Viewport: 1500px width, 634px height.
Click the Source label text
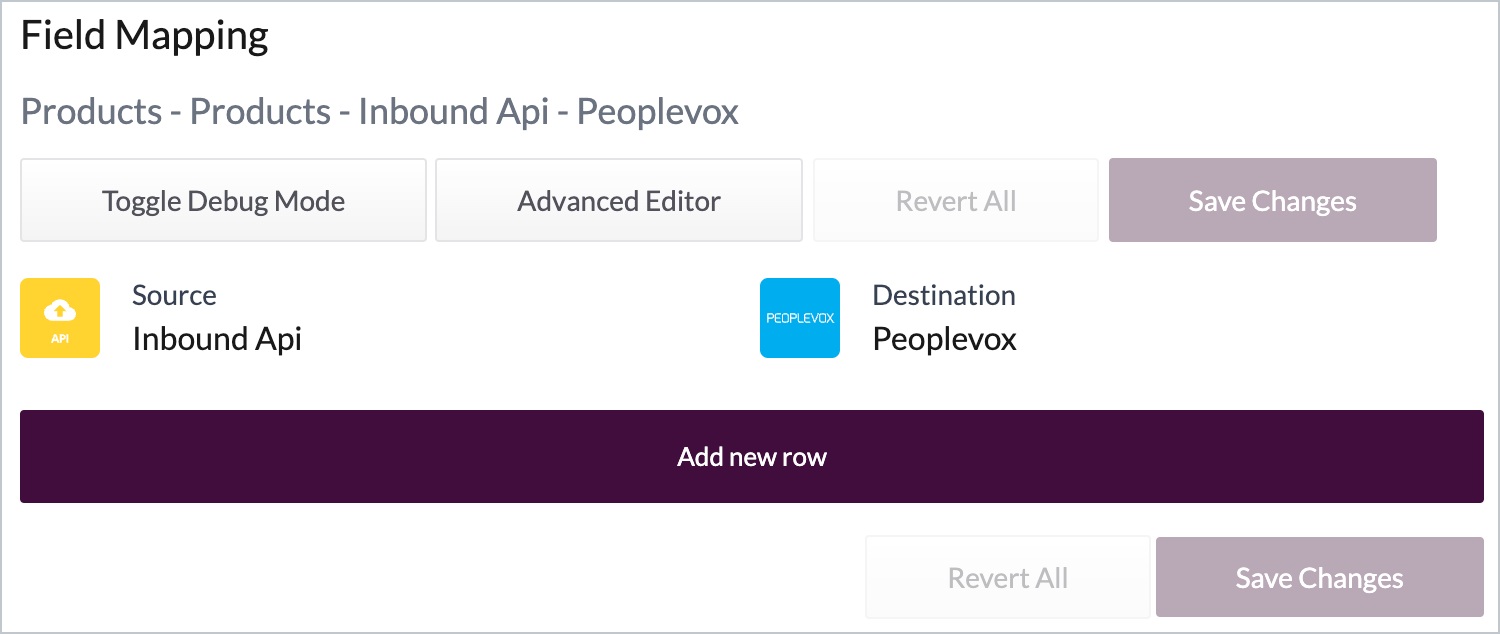point(174,296)
